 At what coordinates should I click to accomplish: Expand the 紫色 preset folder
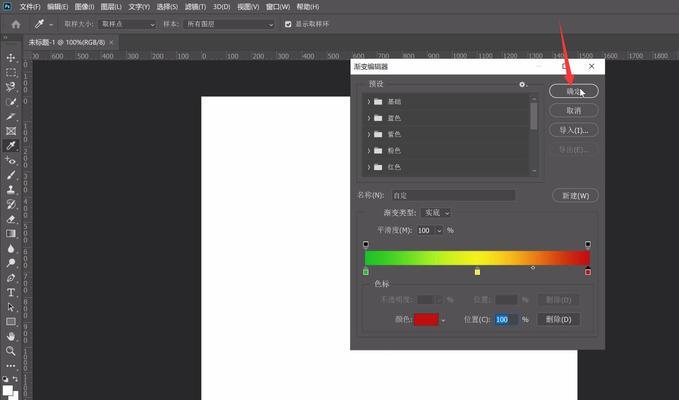369,135
